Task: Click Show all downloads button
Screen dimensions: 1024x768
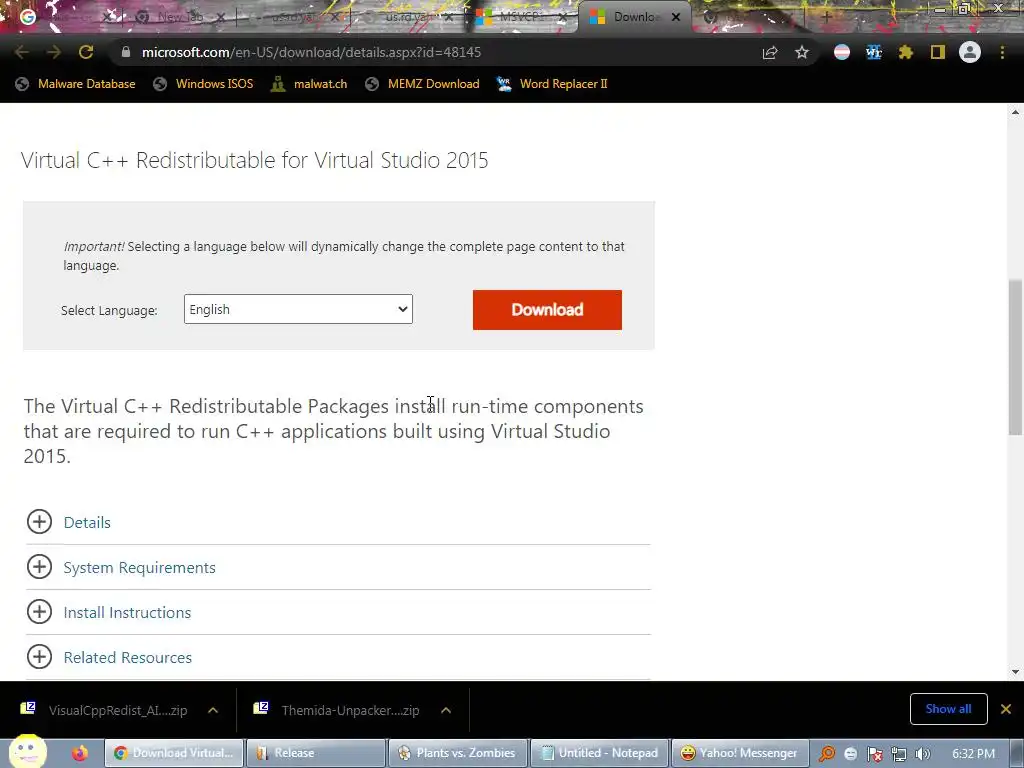Action: pyautogui.click(x=948, y=709)
